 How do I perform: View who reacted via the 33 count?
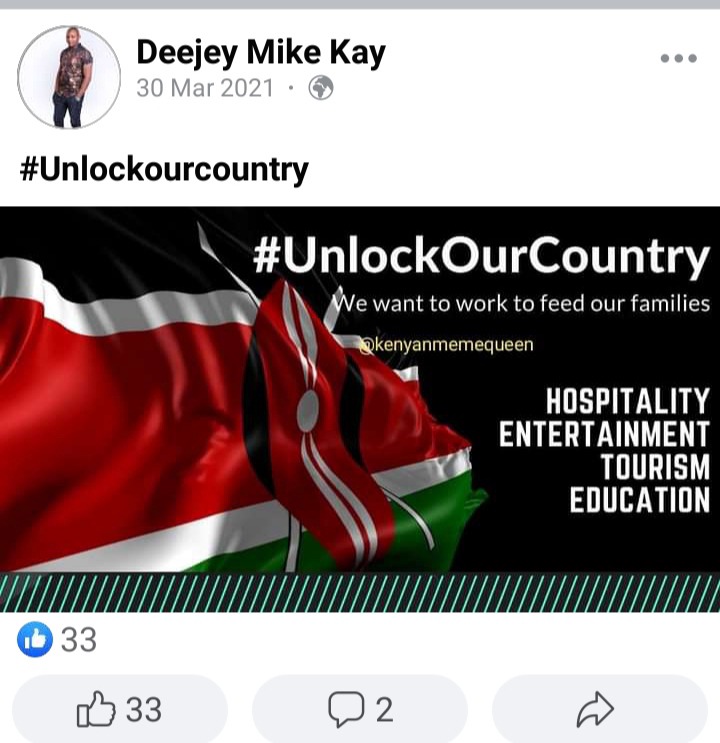point(79,640)
